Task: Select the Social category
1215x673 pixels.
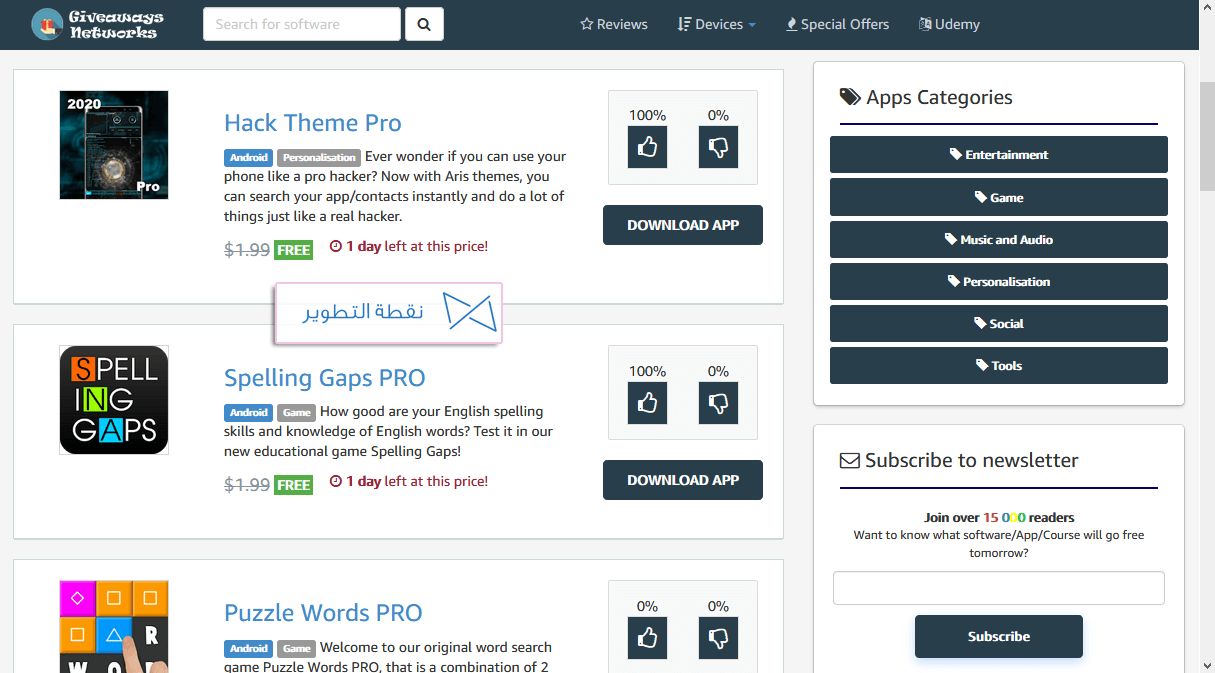Action: (999, 323)
